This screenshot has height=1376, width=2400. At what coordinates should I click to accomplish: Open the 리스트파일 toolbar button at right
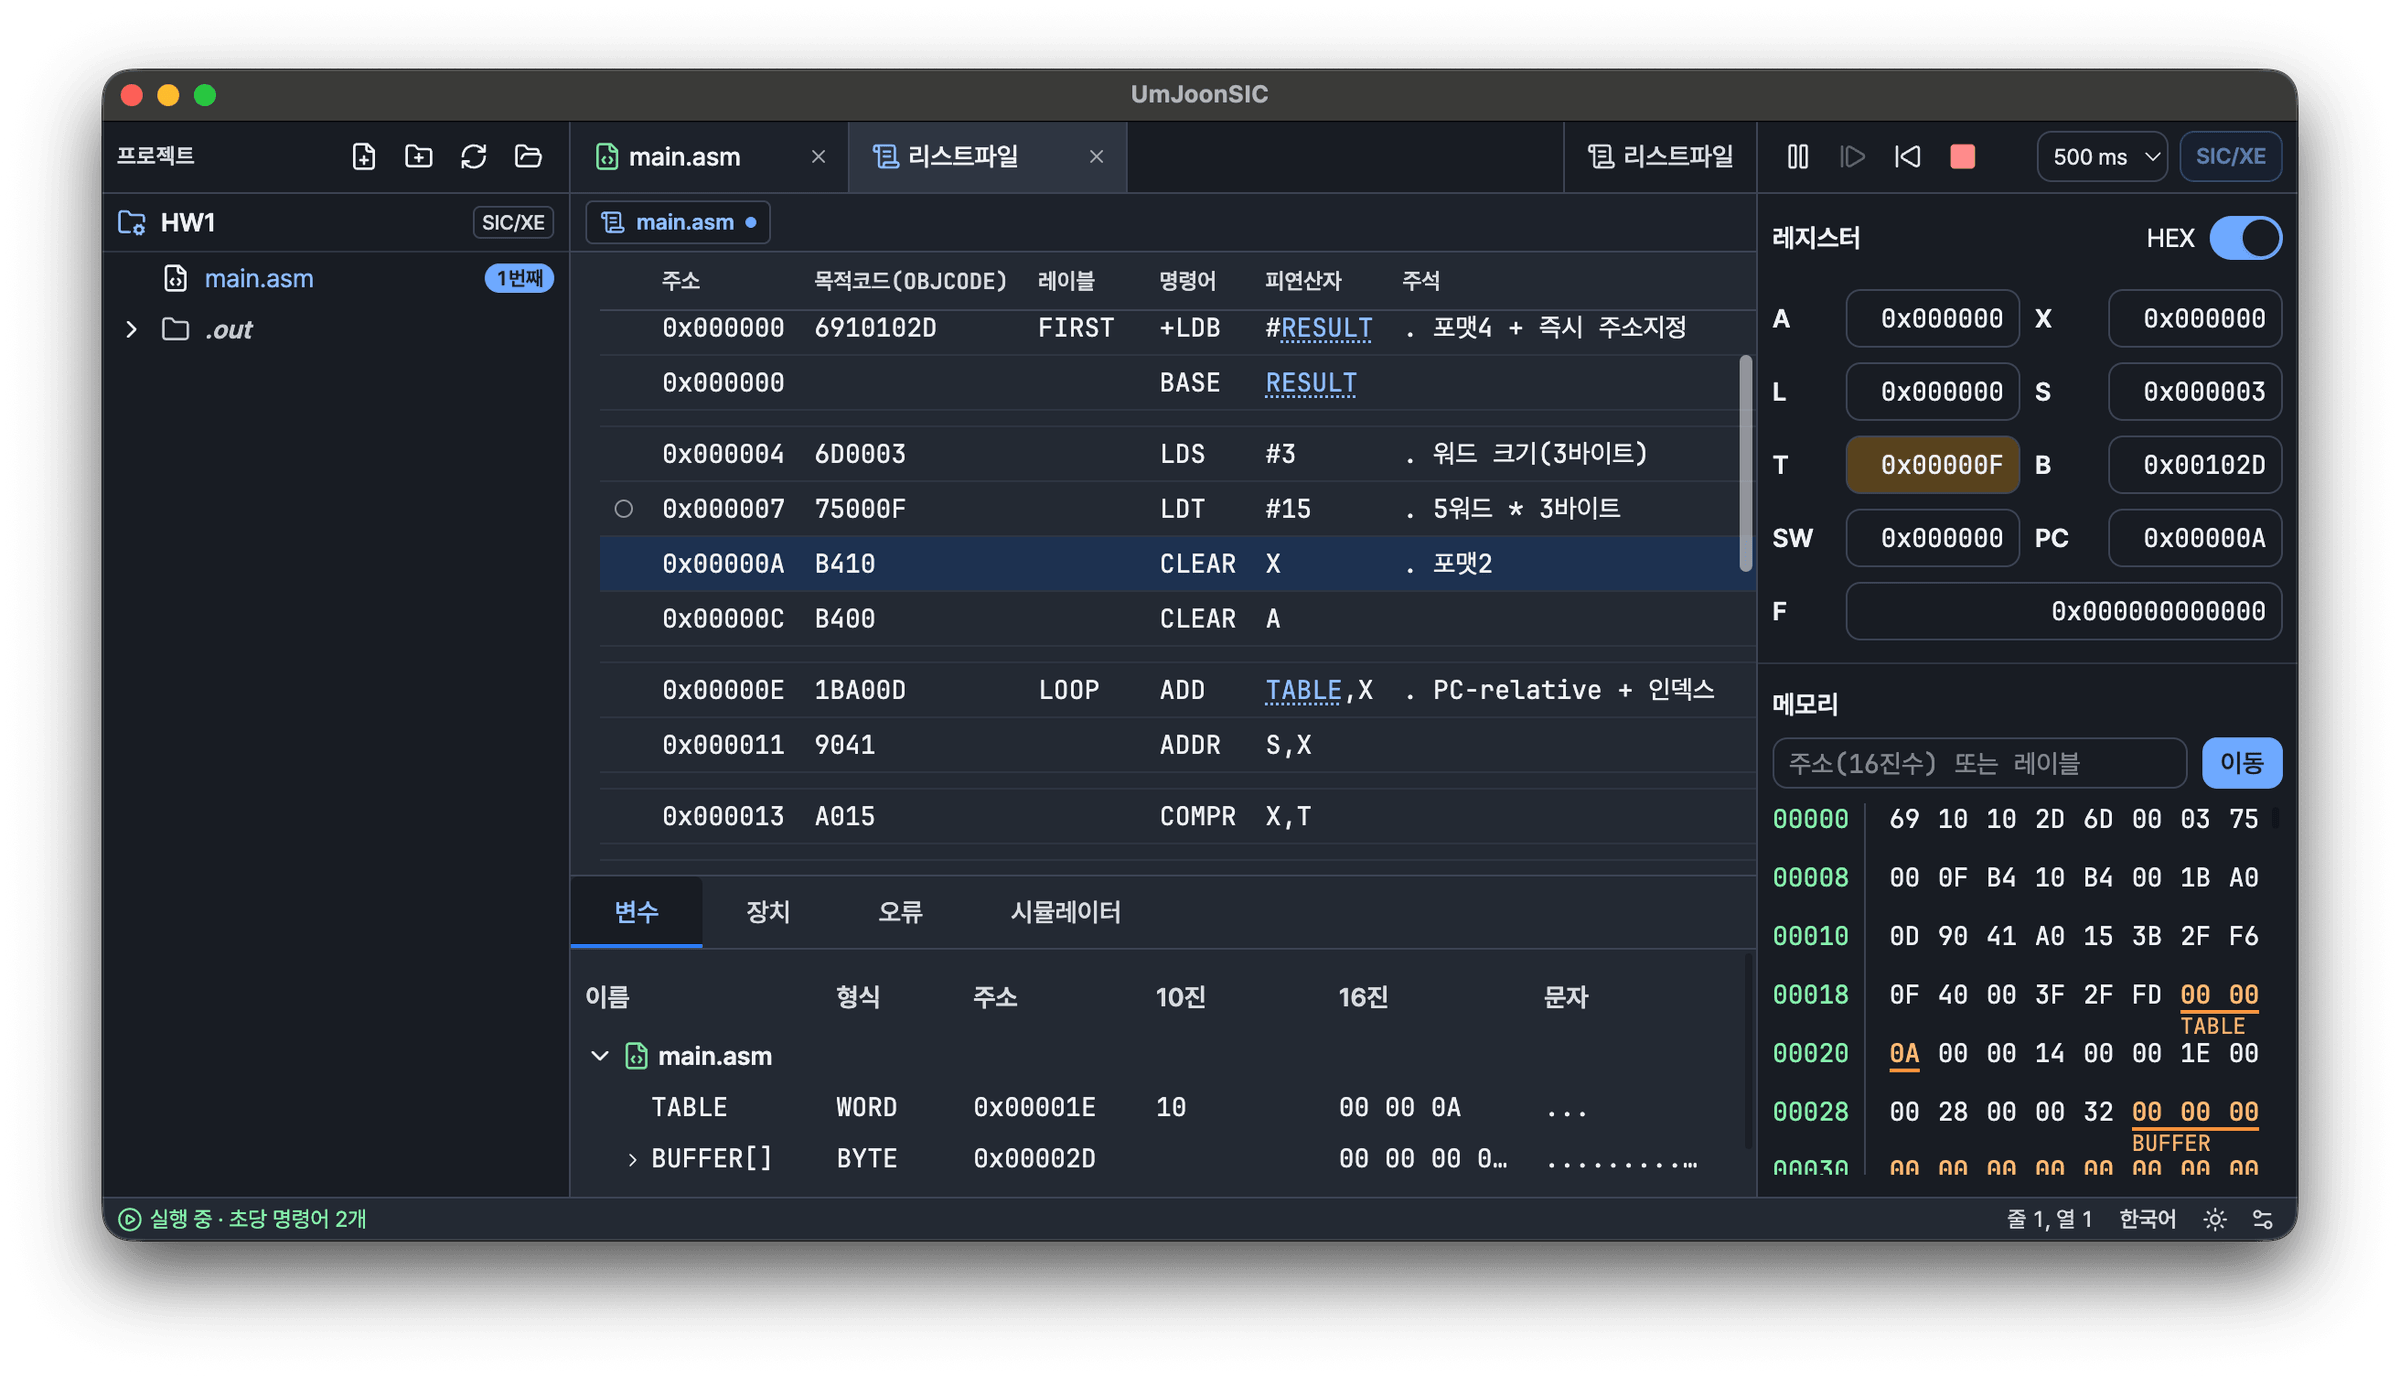tap(1661, 156)
